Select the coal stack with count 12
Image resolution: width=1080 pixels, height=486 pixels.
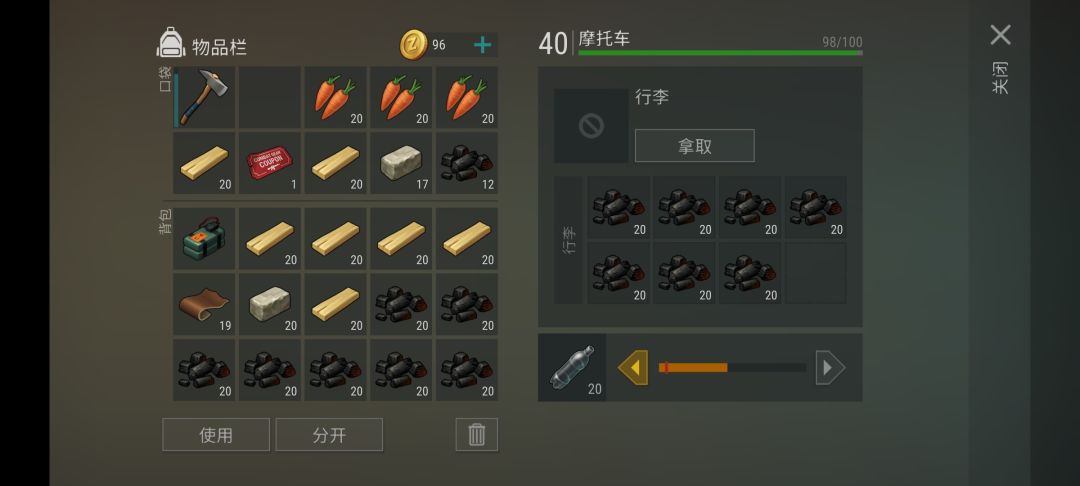point(467,163)
